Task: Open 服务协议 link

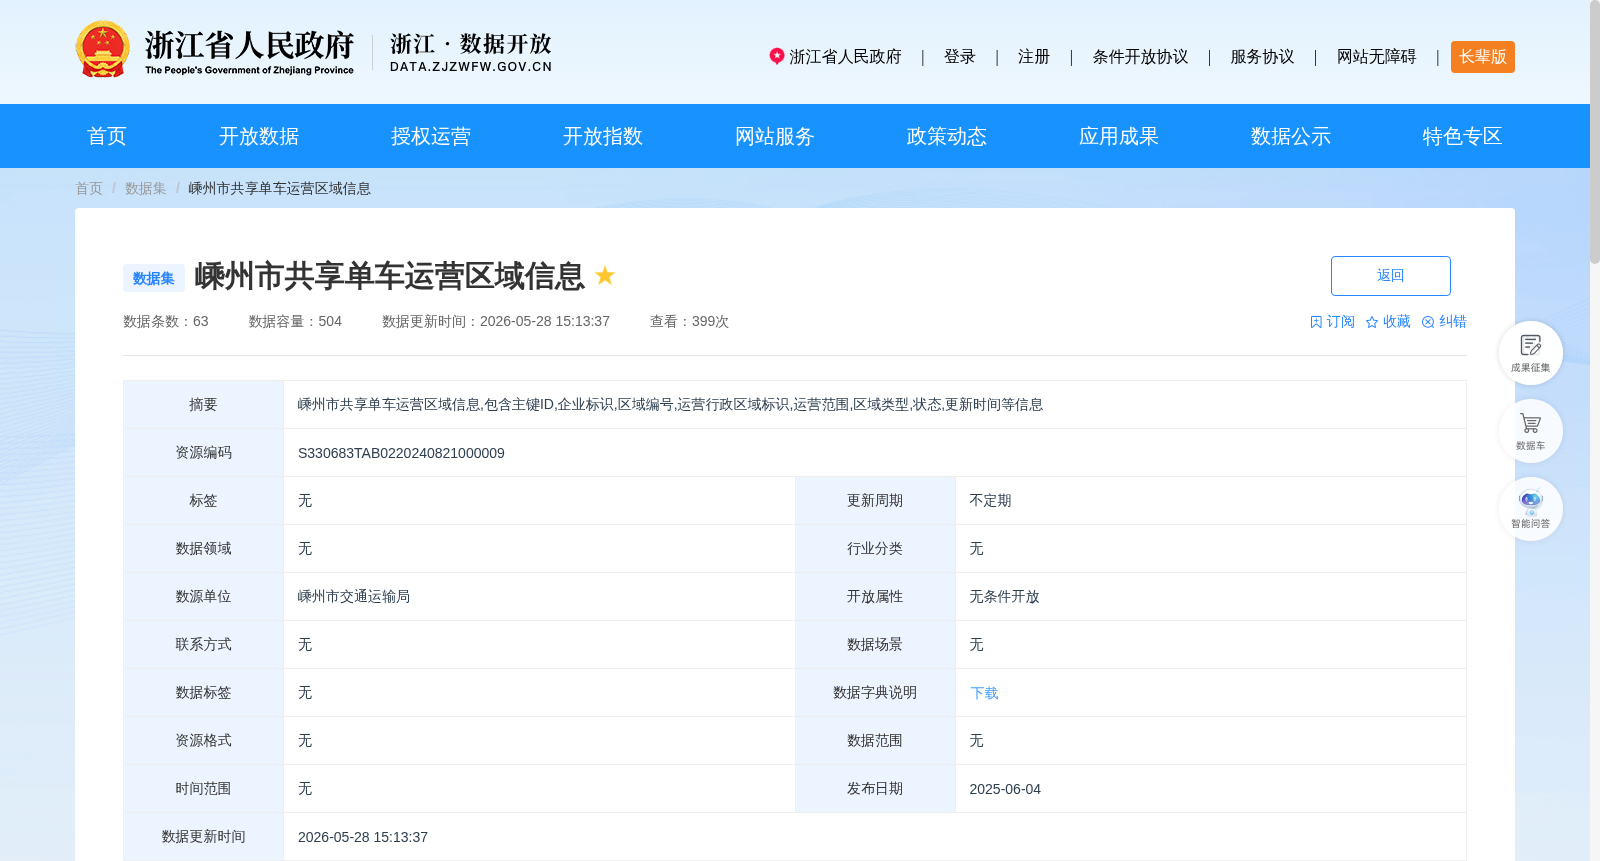Action: (x=1262, y=57)
